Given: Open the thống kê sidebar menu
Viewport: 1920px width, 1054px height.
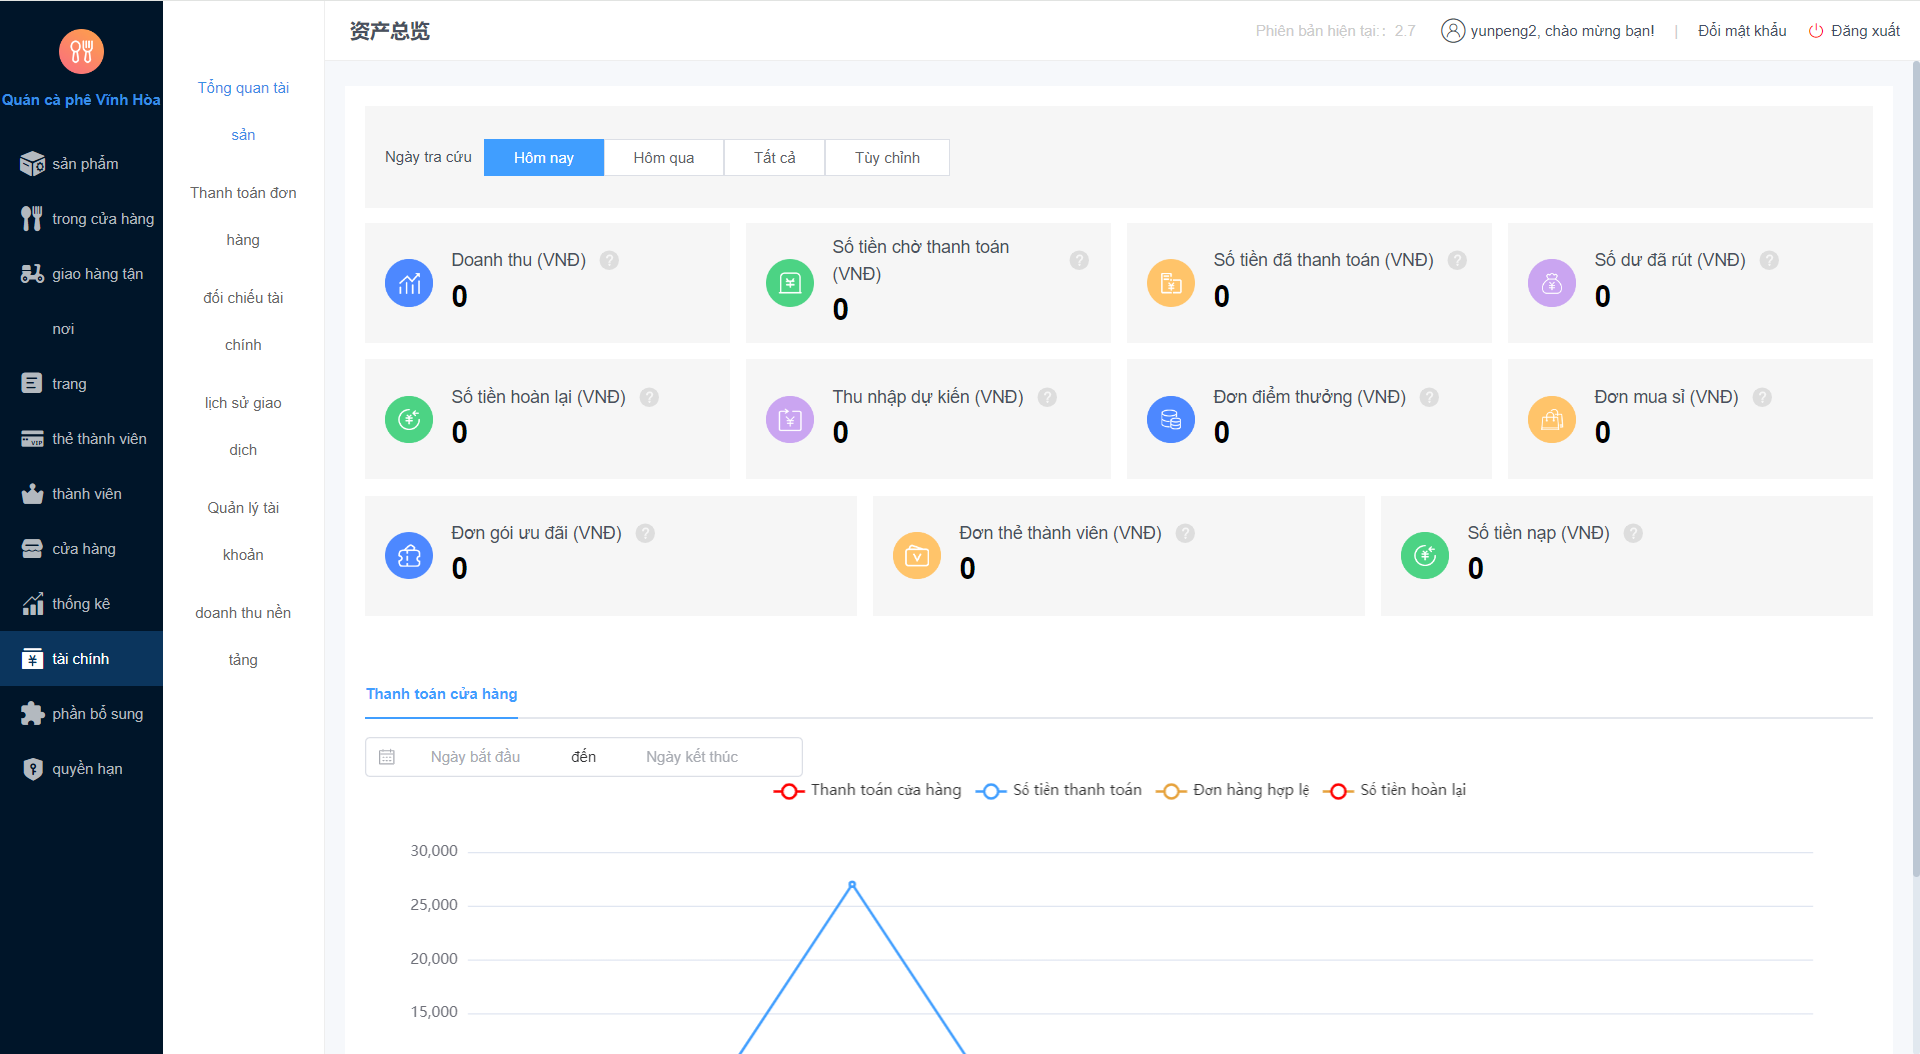Looking at the screenshot, I should (81, 604).
